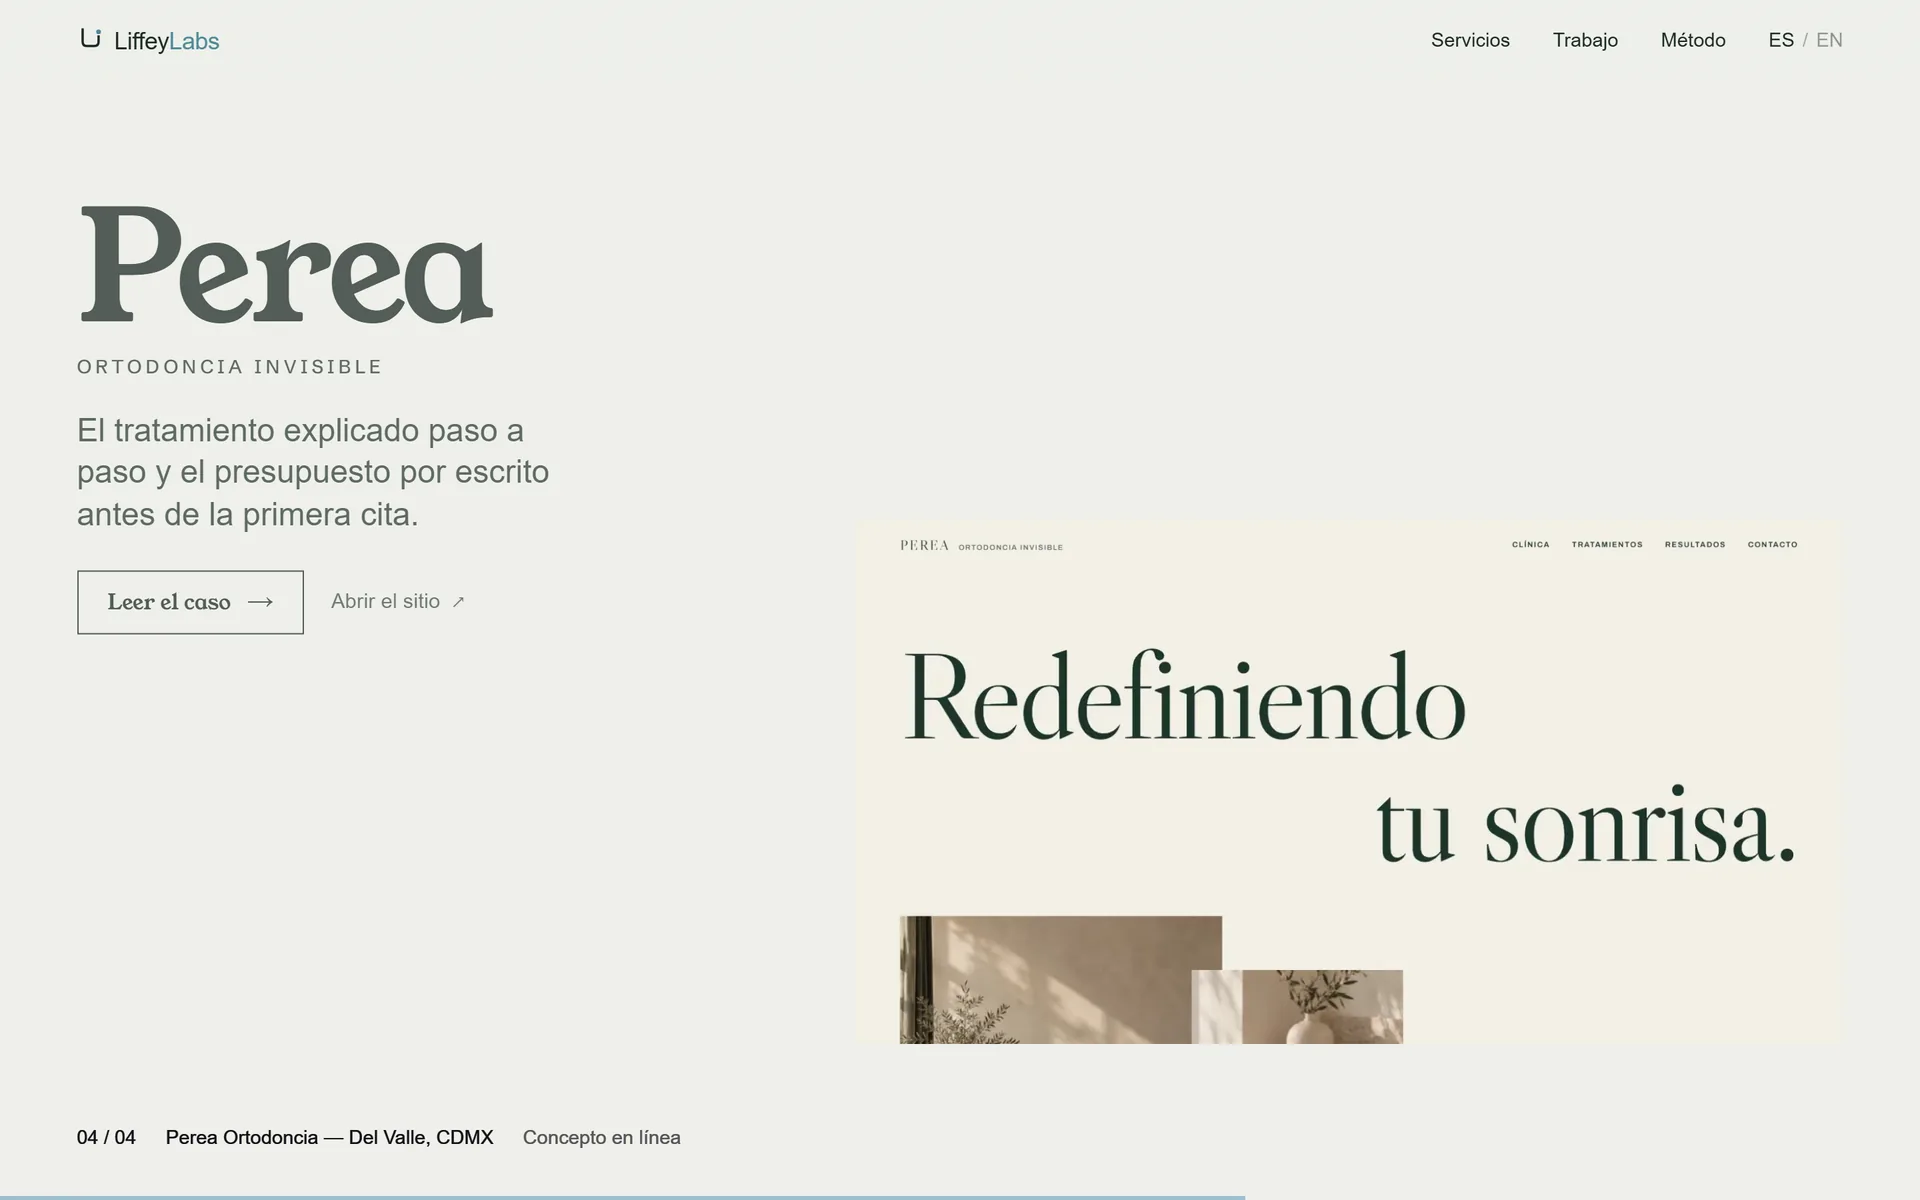Click the treatment description paragraph
This screenshot has height=1200, width=1920.
(313, 472)
